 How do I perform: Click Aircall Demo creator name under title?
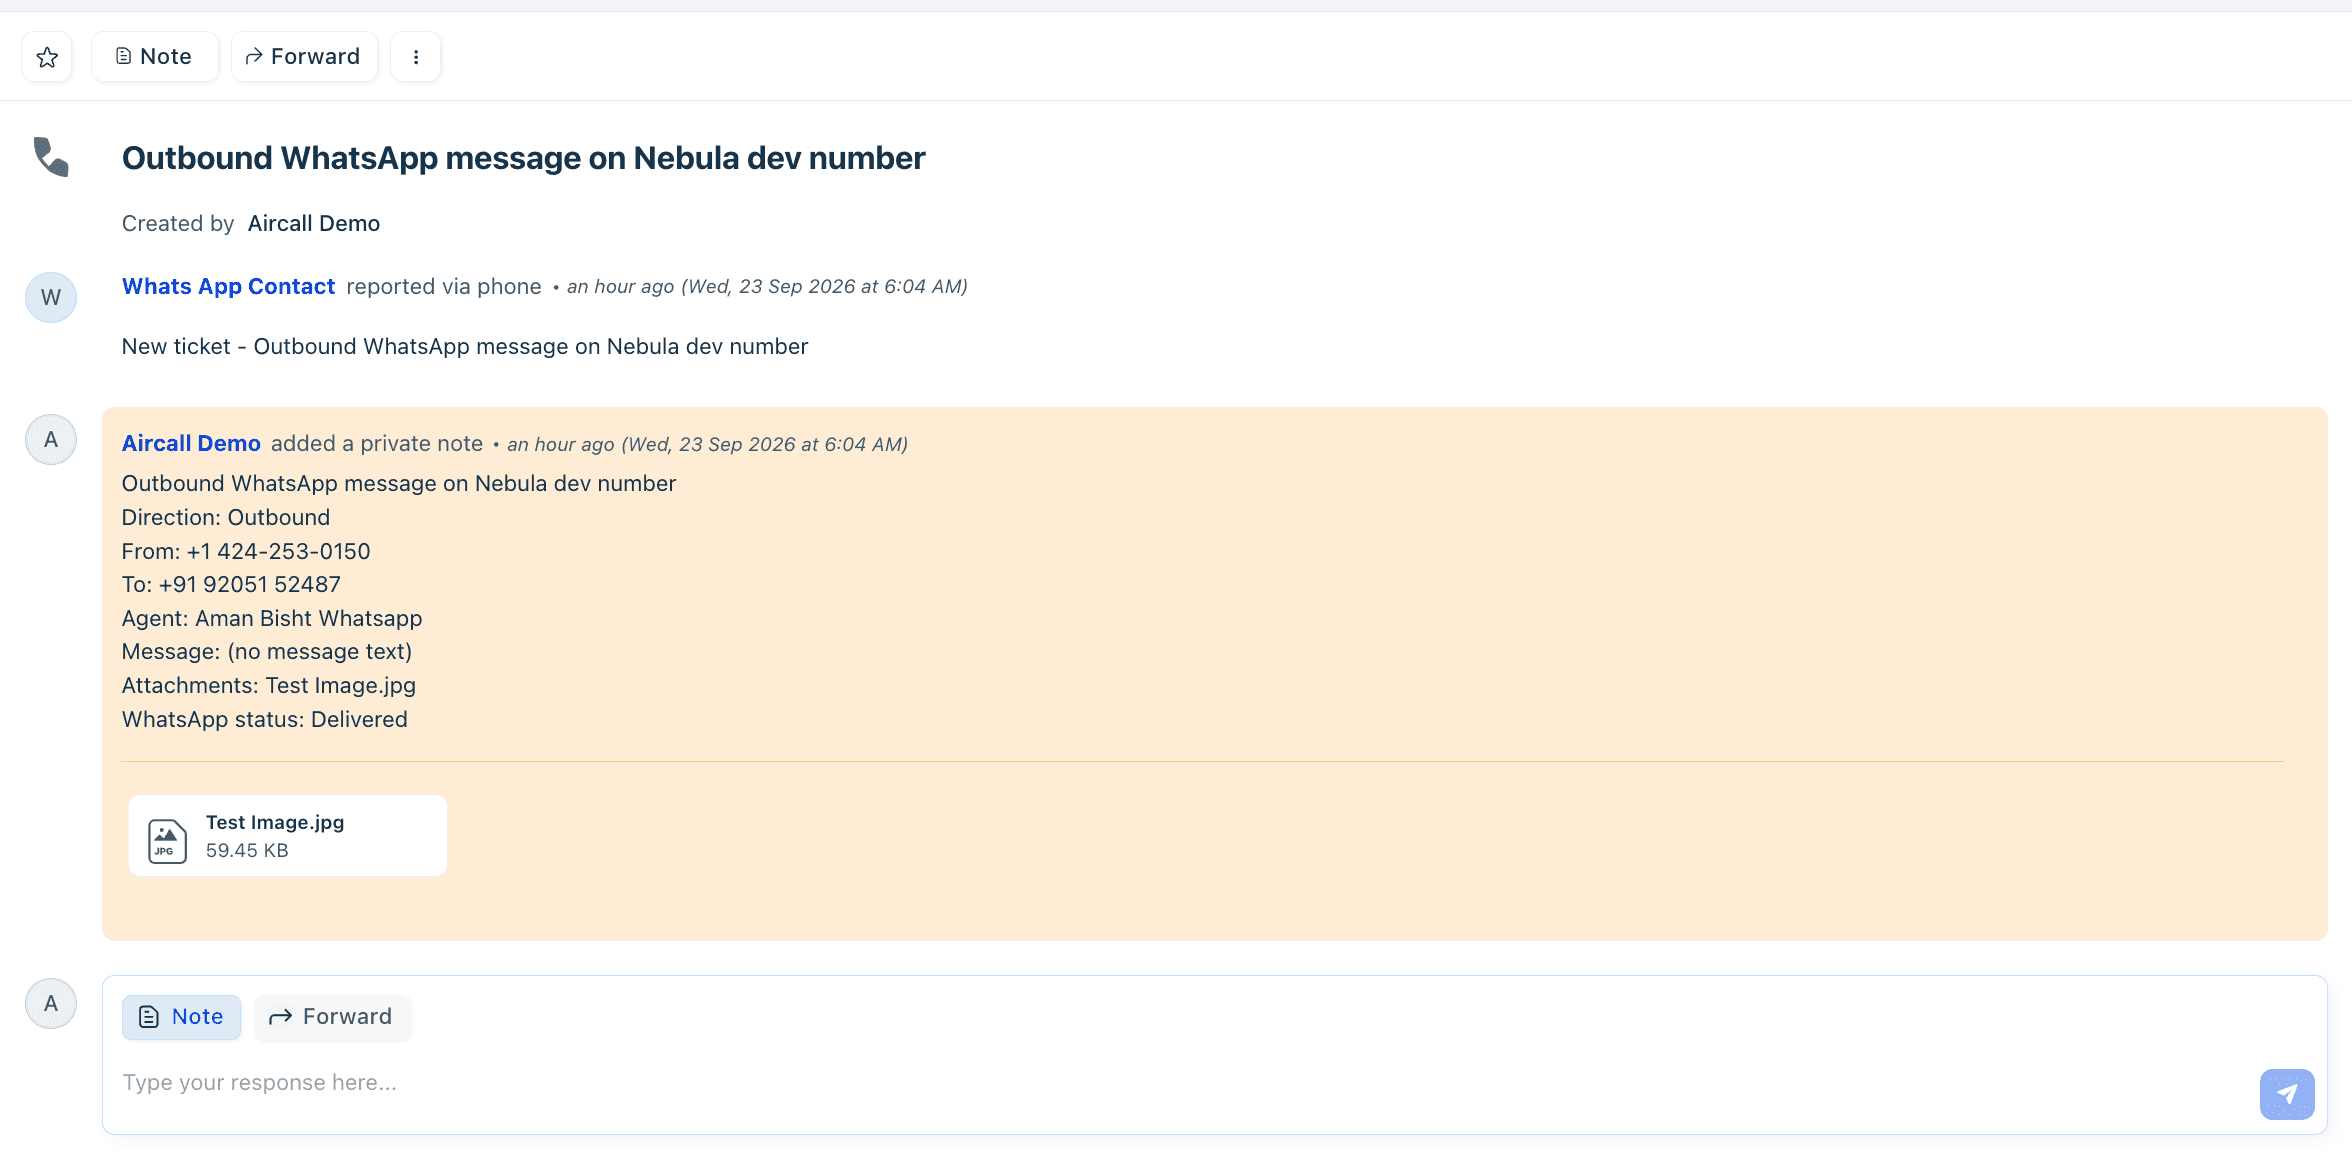click(x=314, y=224)
